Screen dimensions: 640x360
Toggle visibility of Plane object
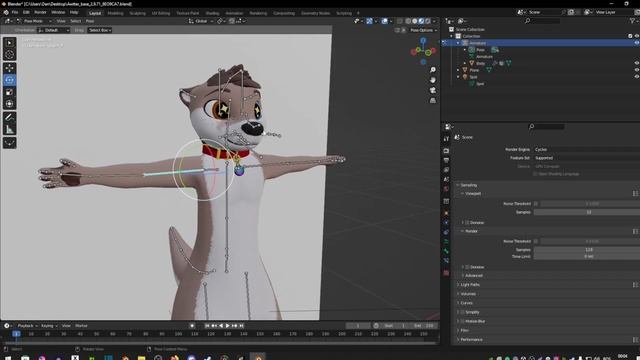pos(636,70)
